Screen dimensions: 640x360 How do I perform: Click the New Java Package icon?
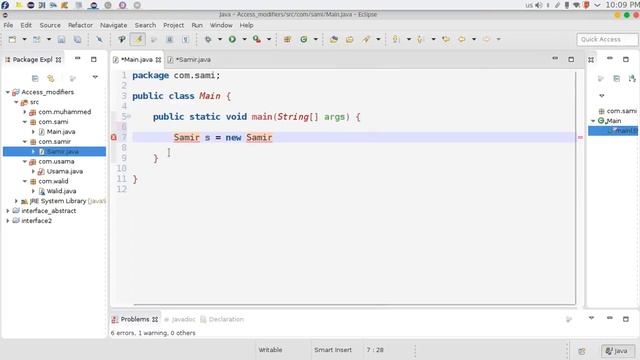click(x=287, y=40)
